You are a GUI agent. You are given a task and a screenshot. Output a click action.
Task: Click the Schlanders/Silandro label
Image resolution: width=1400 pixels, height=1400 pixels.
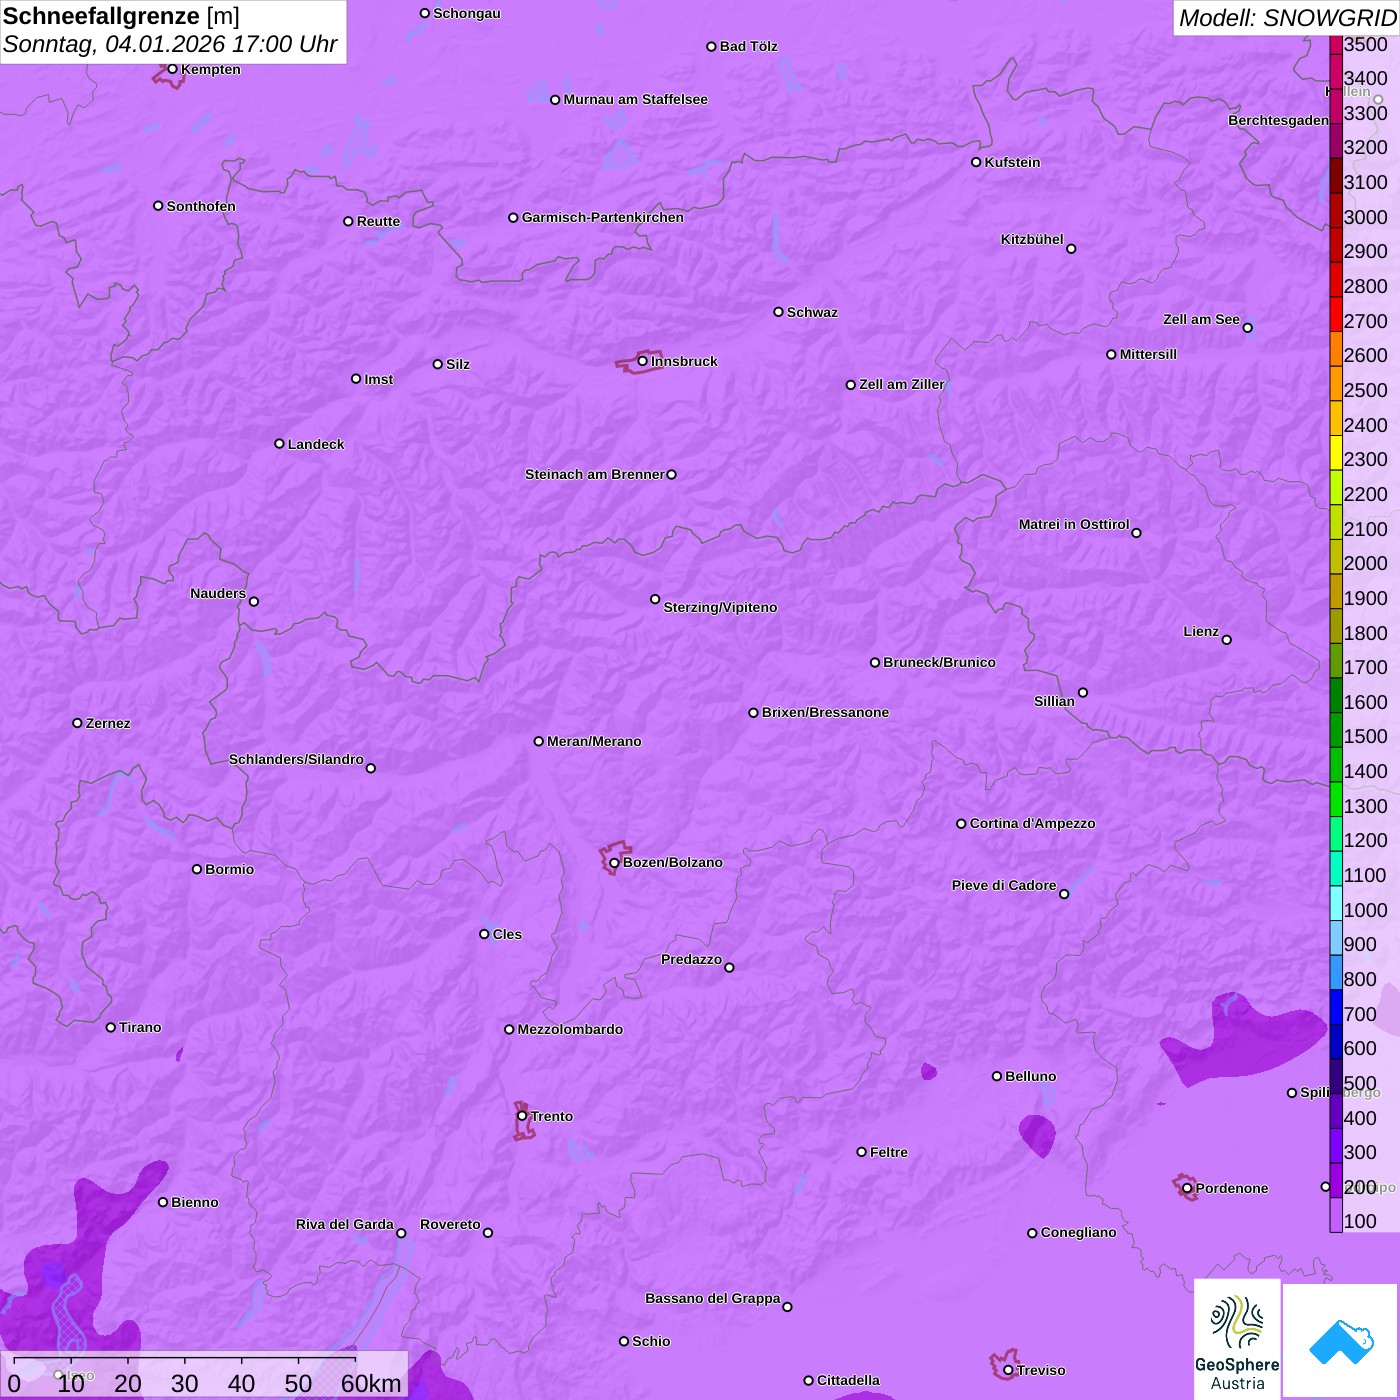click(x=296, y=759)
